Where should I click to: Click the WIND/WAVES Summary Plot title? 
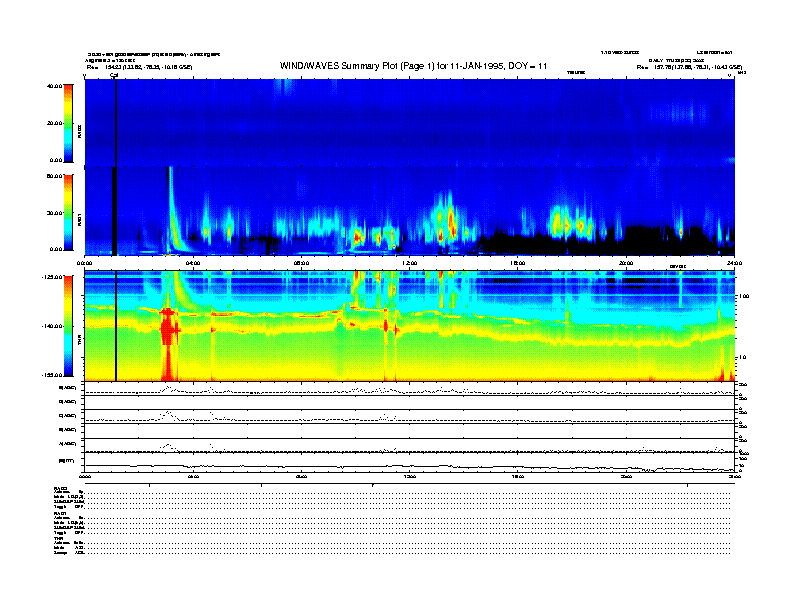tap(413, 66)
